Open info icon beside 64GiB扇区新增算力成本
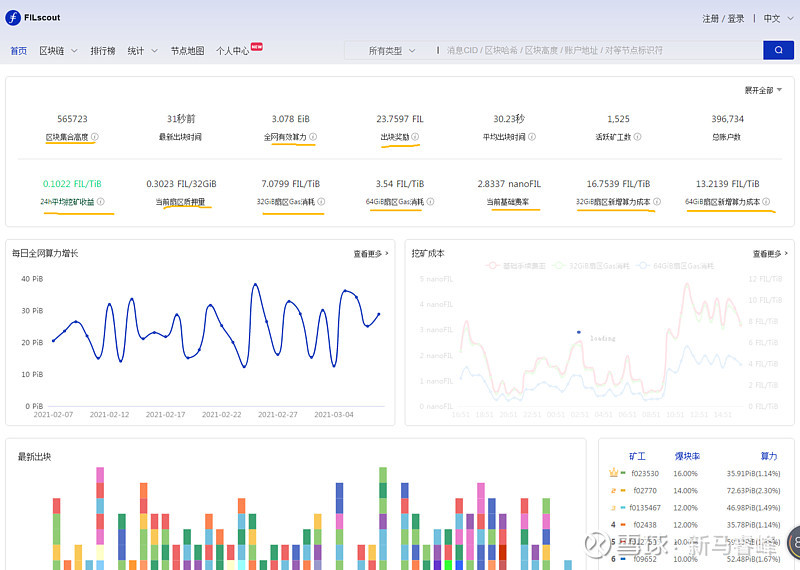Screen dimensions: 800x570 coord(766,202)
